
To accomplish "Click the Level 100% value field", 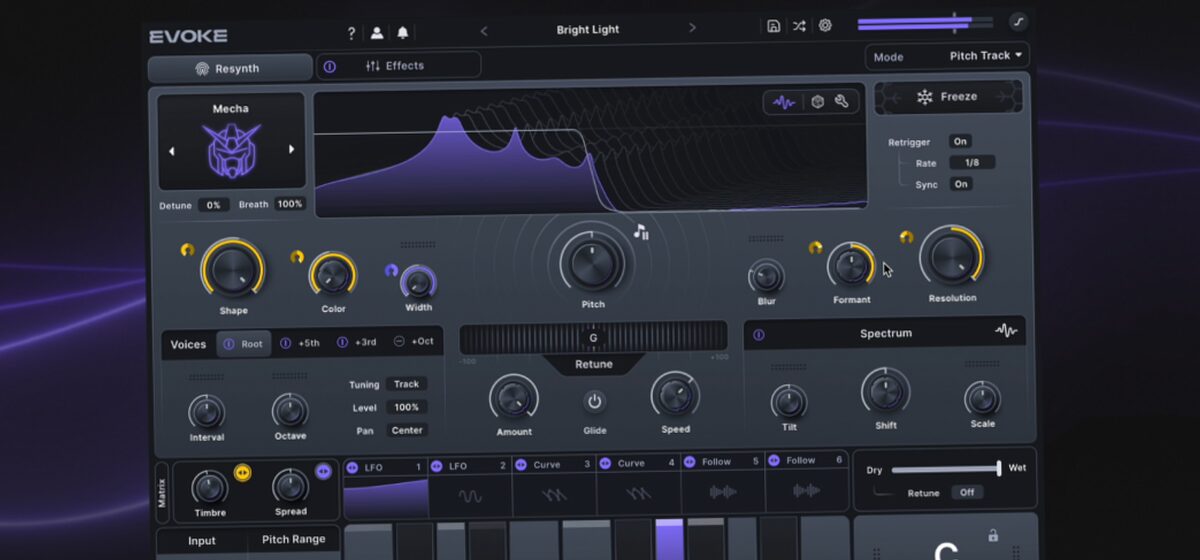I will [x=407, y=407].
